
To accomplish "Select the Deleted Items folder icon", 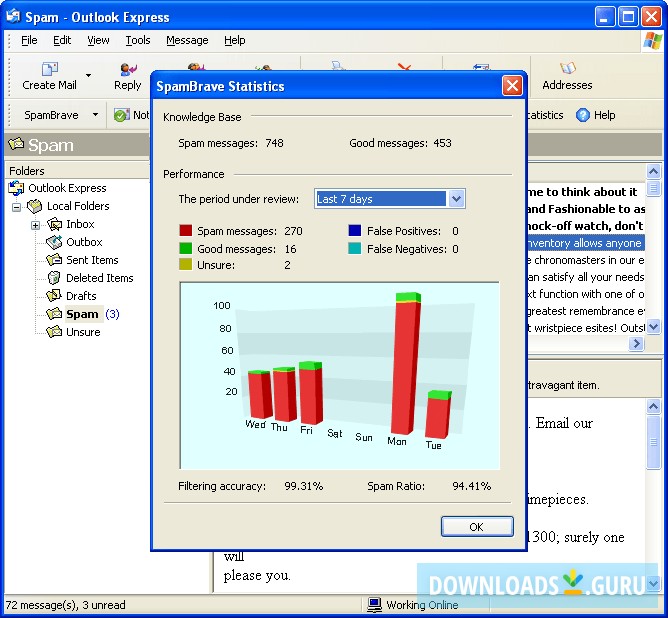I will click(x=55, y=278).
